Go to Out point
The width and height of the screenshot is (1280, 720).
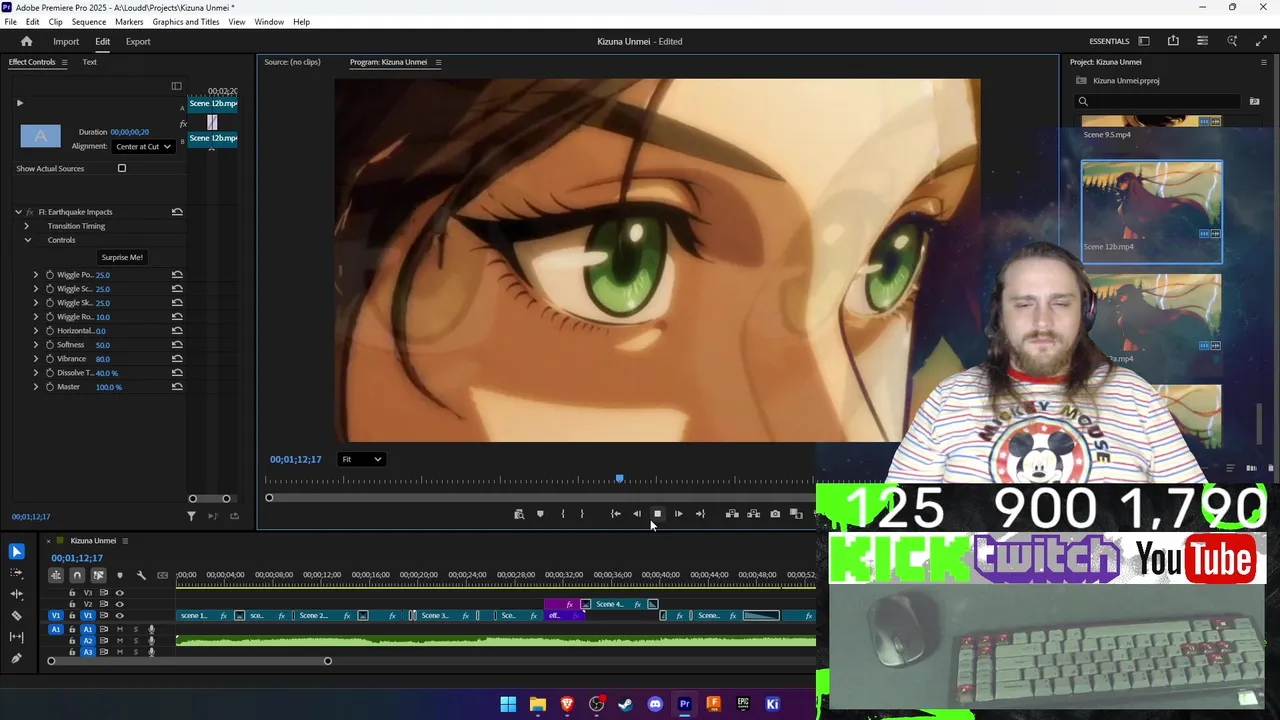pyautogui.click(x=700, y=514)
